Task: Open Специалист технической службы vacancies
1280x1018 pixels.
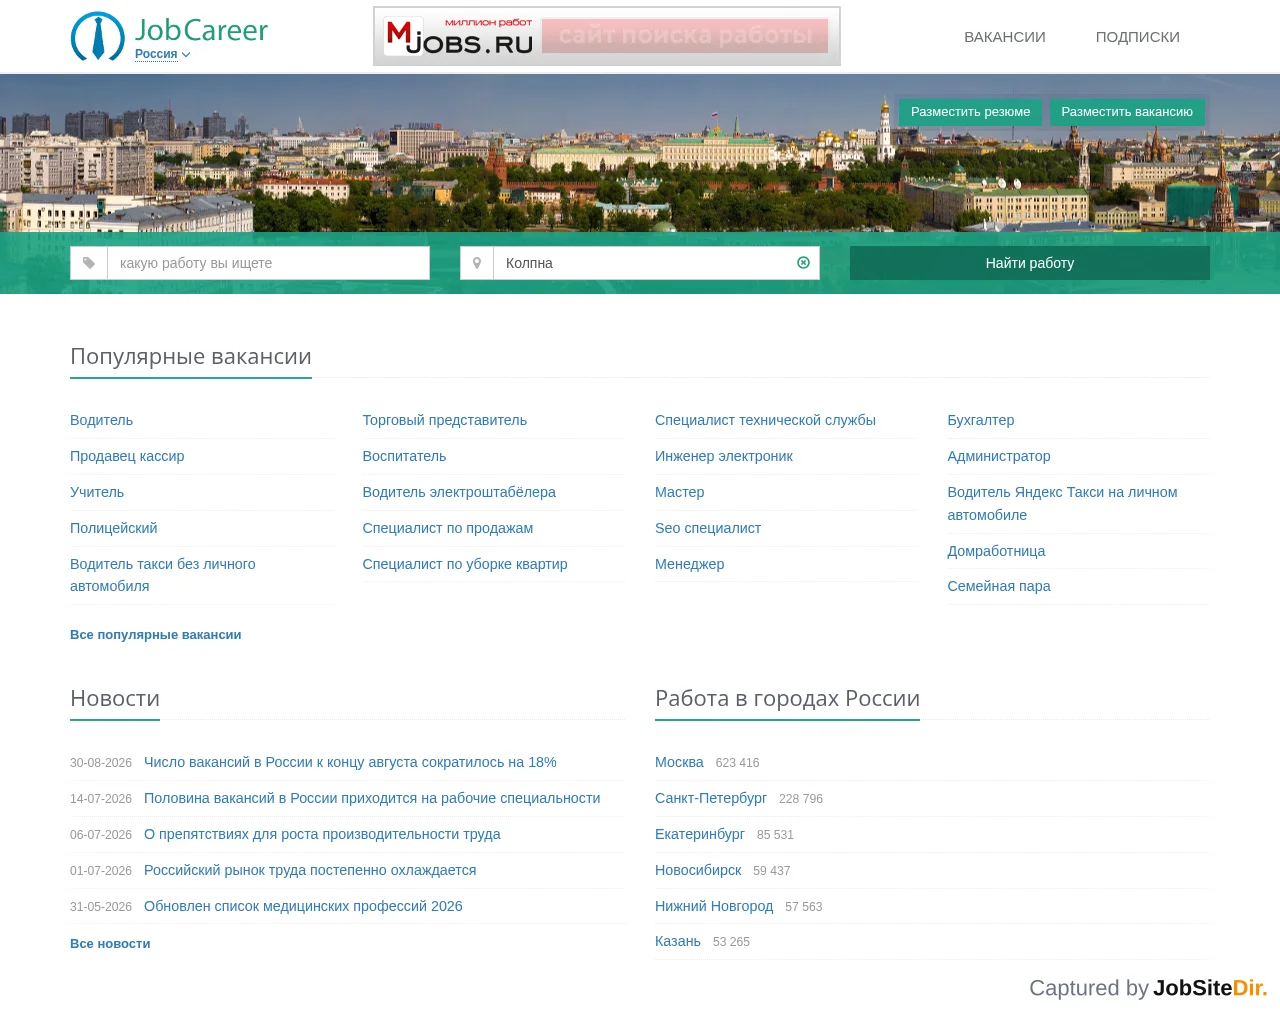Action: (765, 420)
